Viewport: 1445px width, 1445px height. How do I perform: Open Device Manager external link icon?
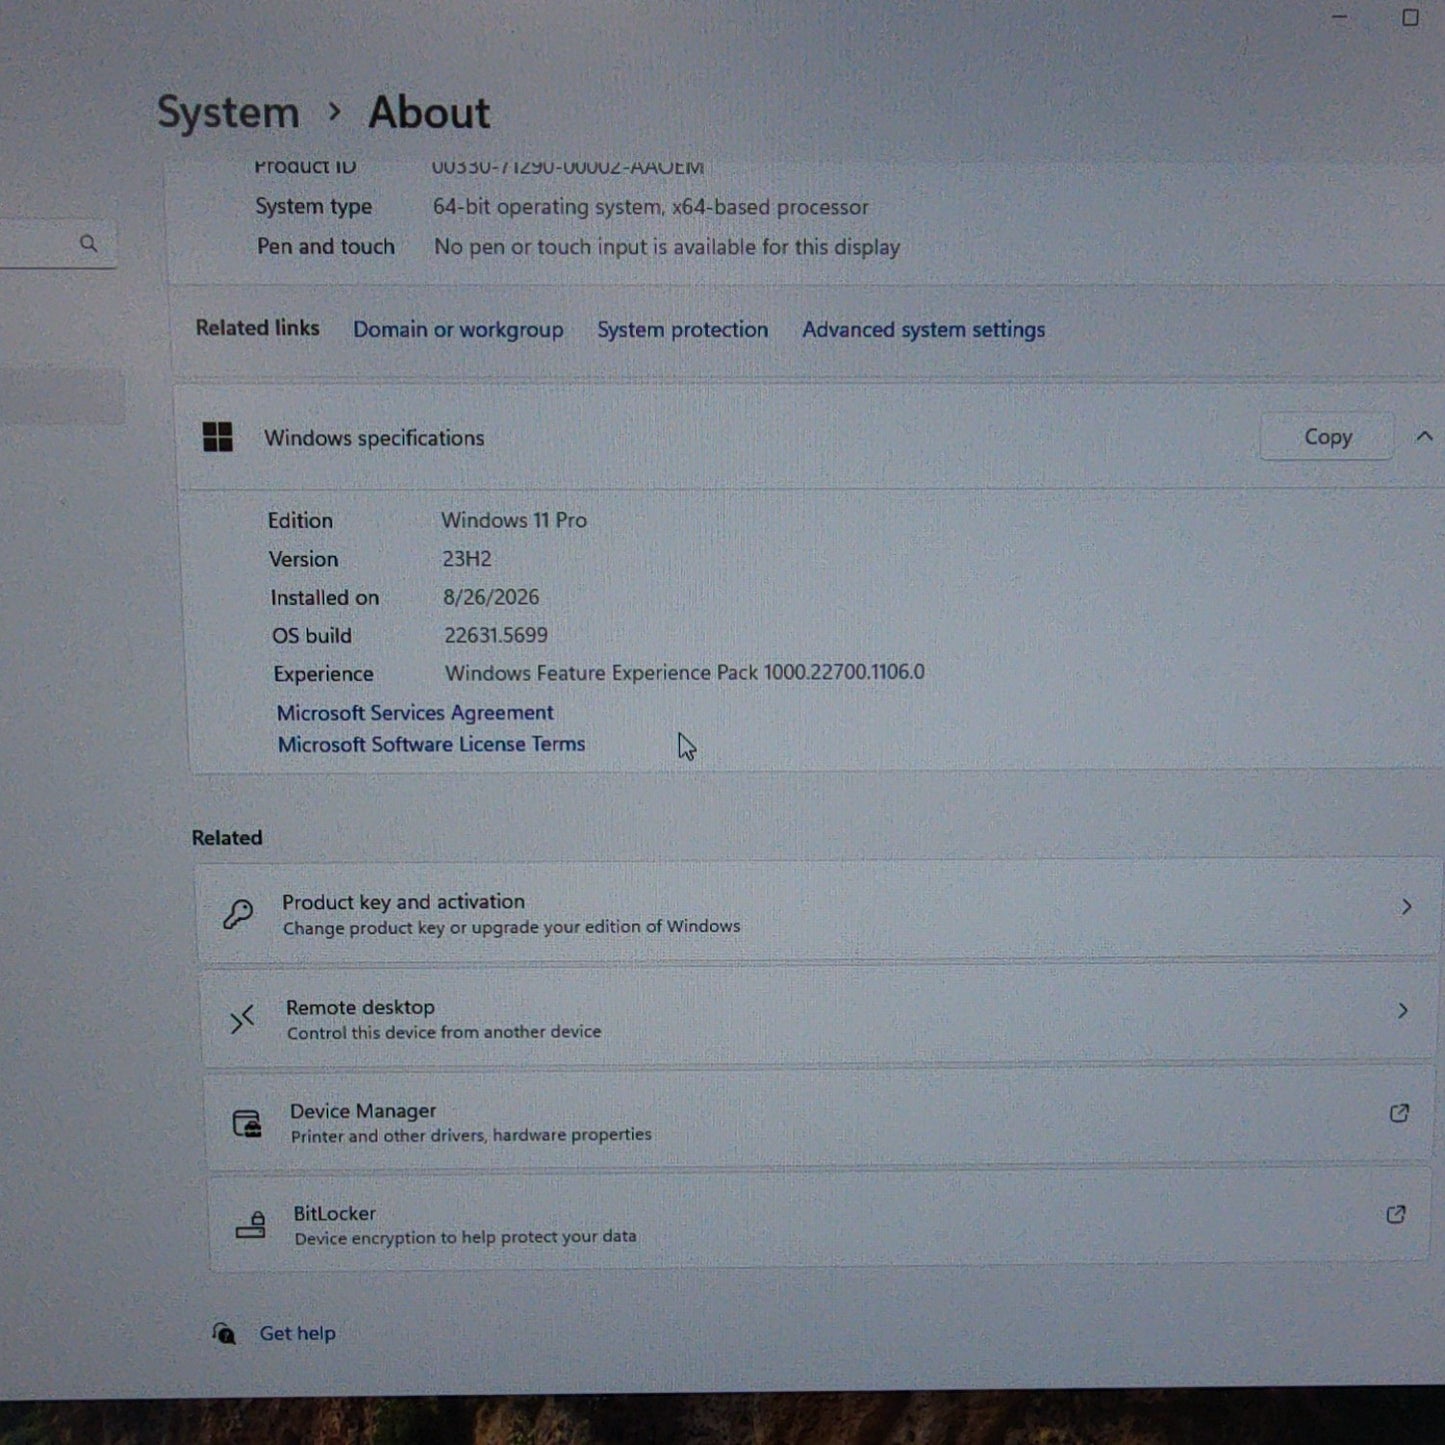[1399, 1113]
